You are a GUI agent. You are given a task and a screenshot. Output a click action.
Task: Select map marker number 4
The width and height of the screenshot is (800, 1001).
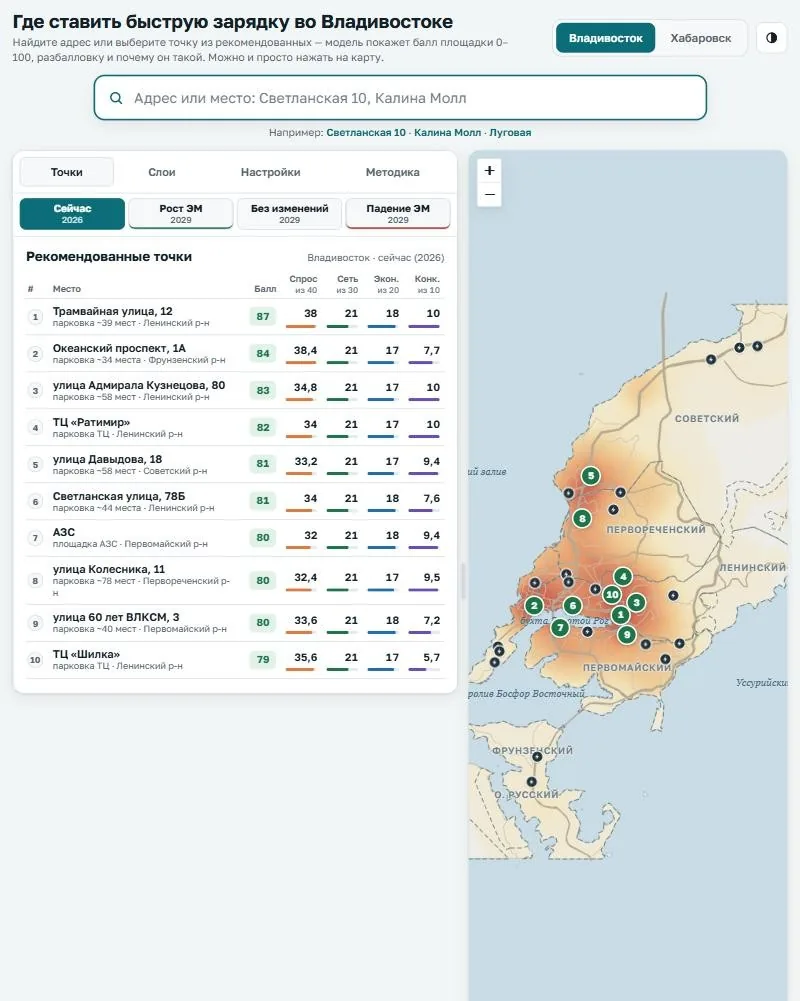tap(623, 576)
